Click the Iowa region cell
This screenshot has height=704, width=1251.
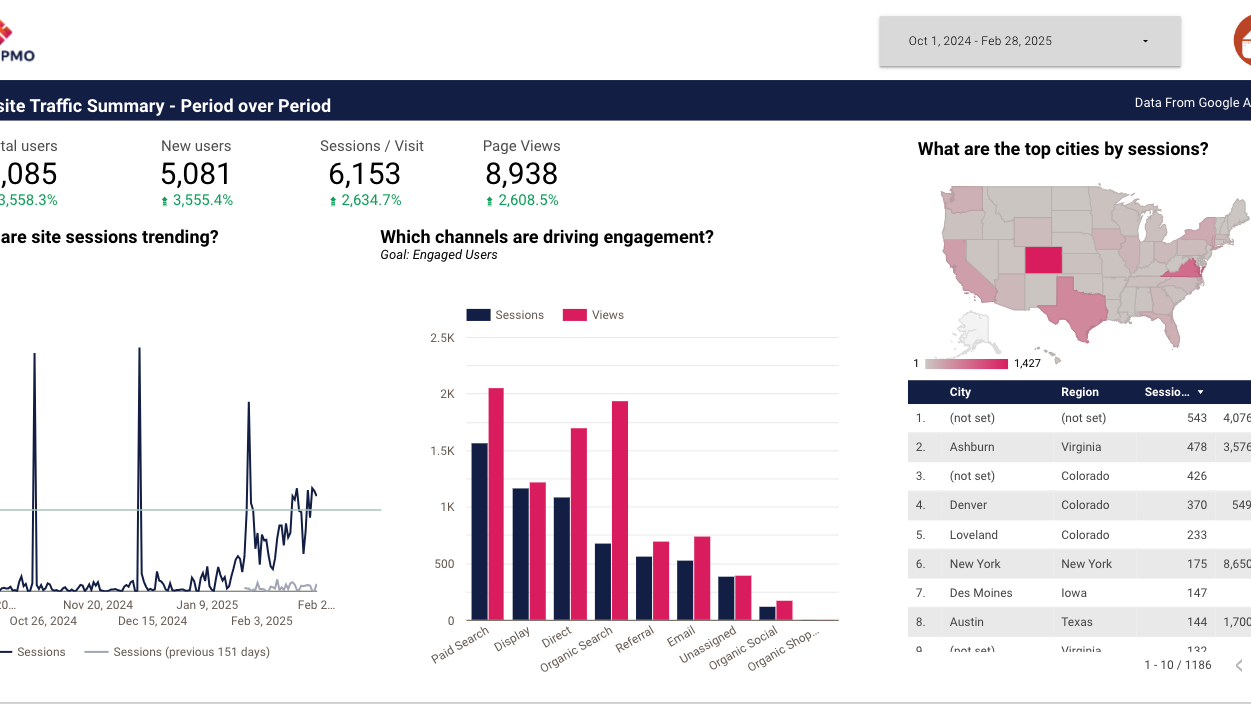point(1073,593)
